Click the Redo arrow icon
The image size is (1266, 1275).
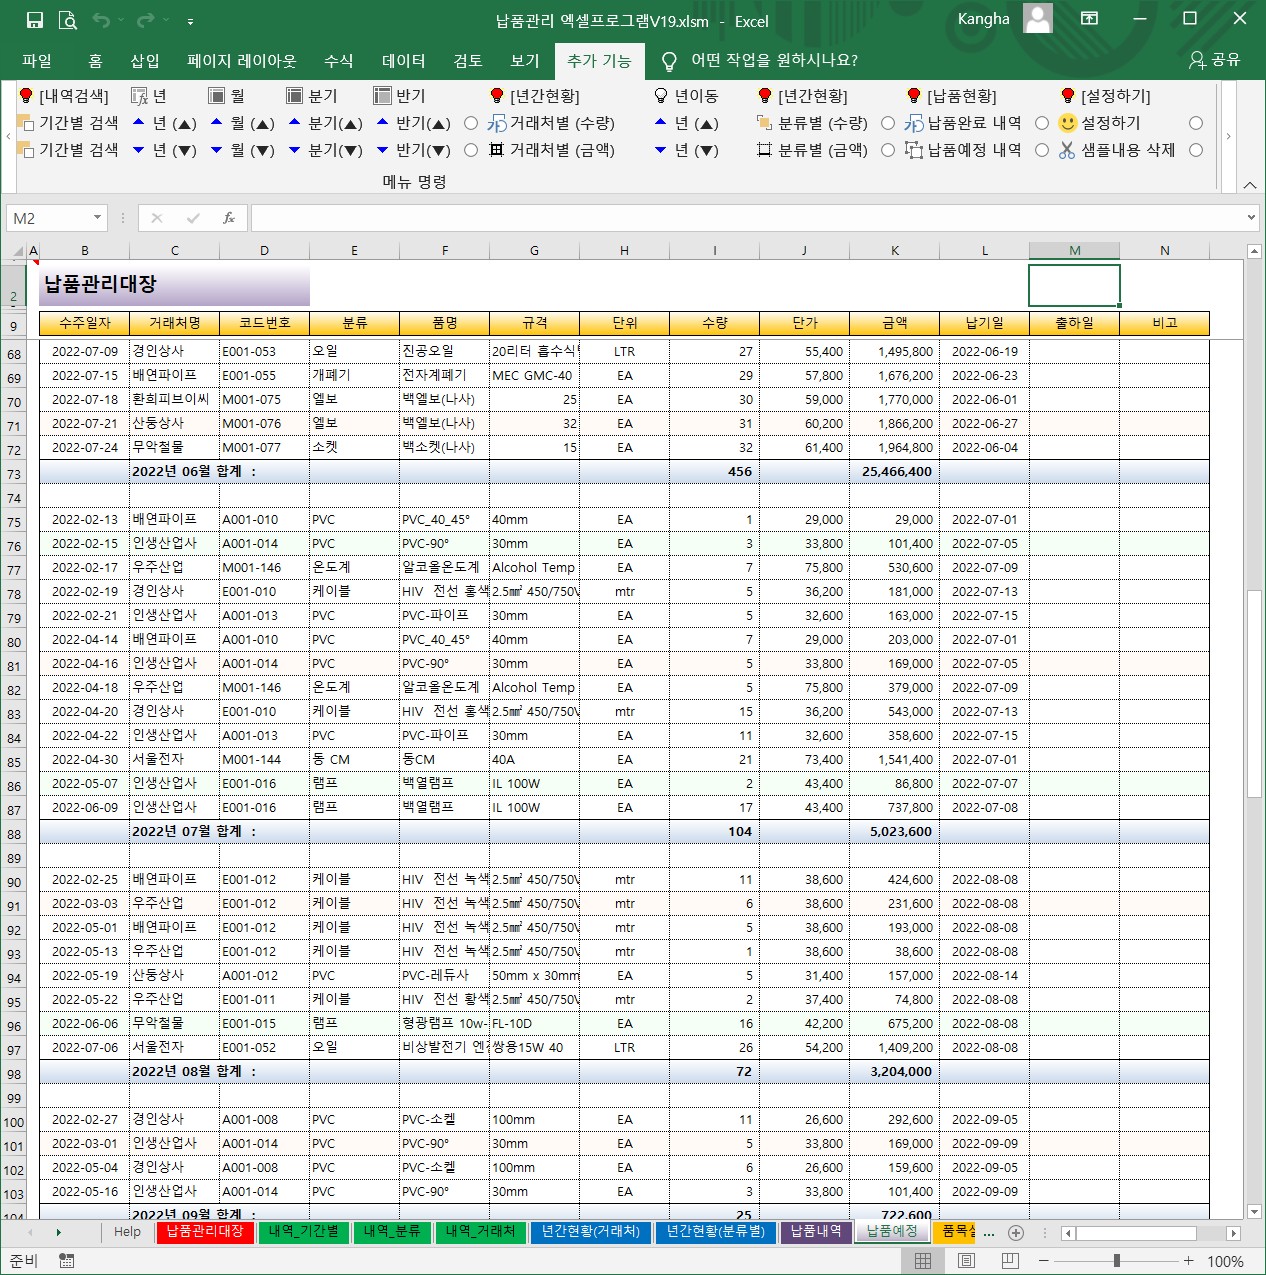click(x=146, y=20)
